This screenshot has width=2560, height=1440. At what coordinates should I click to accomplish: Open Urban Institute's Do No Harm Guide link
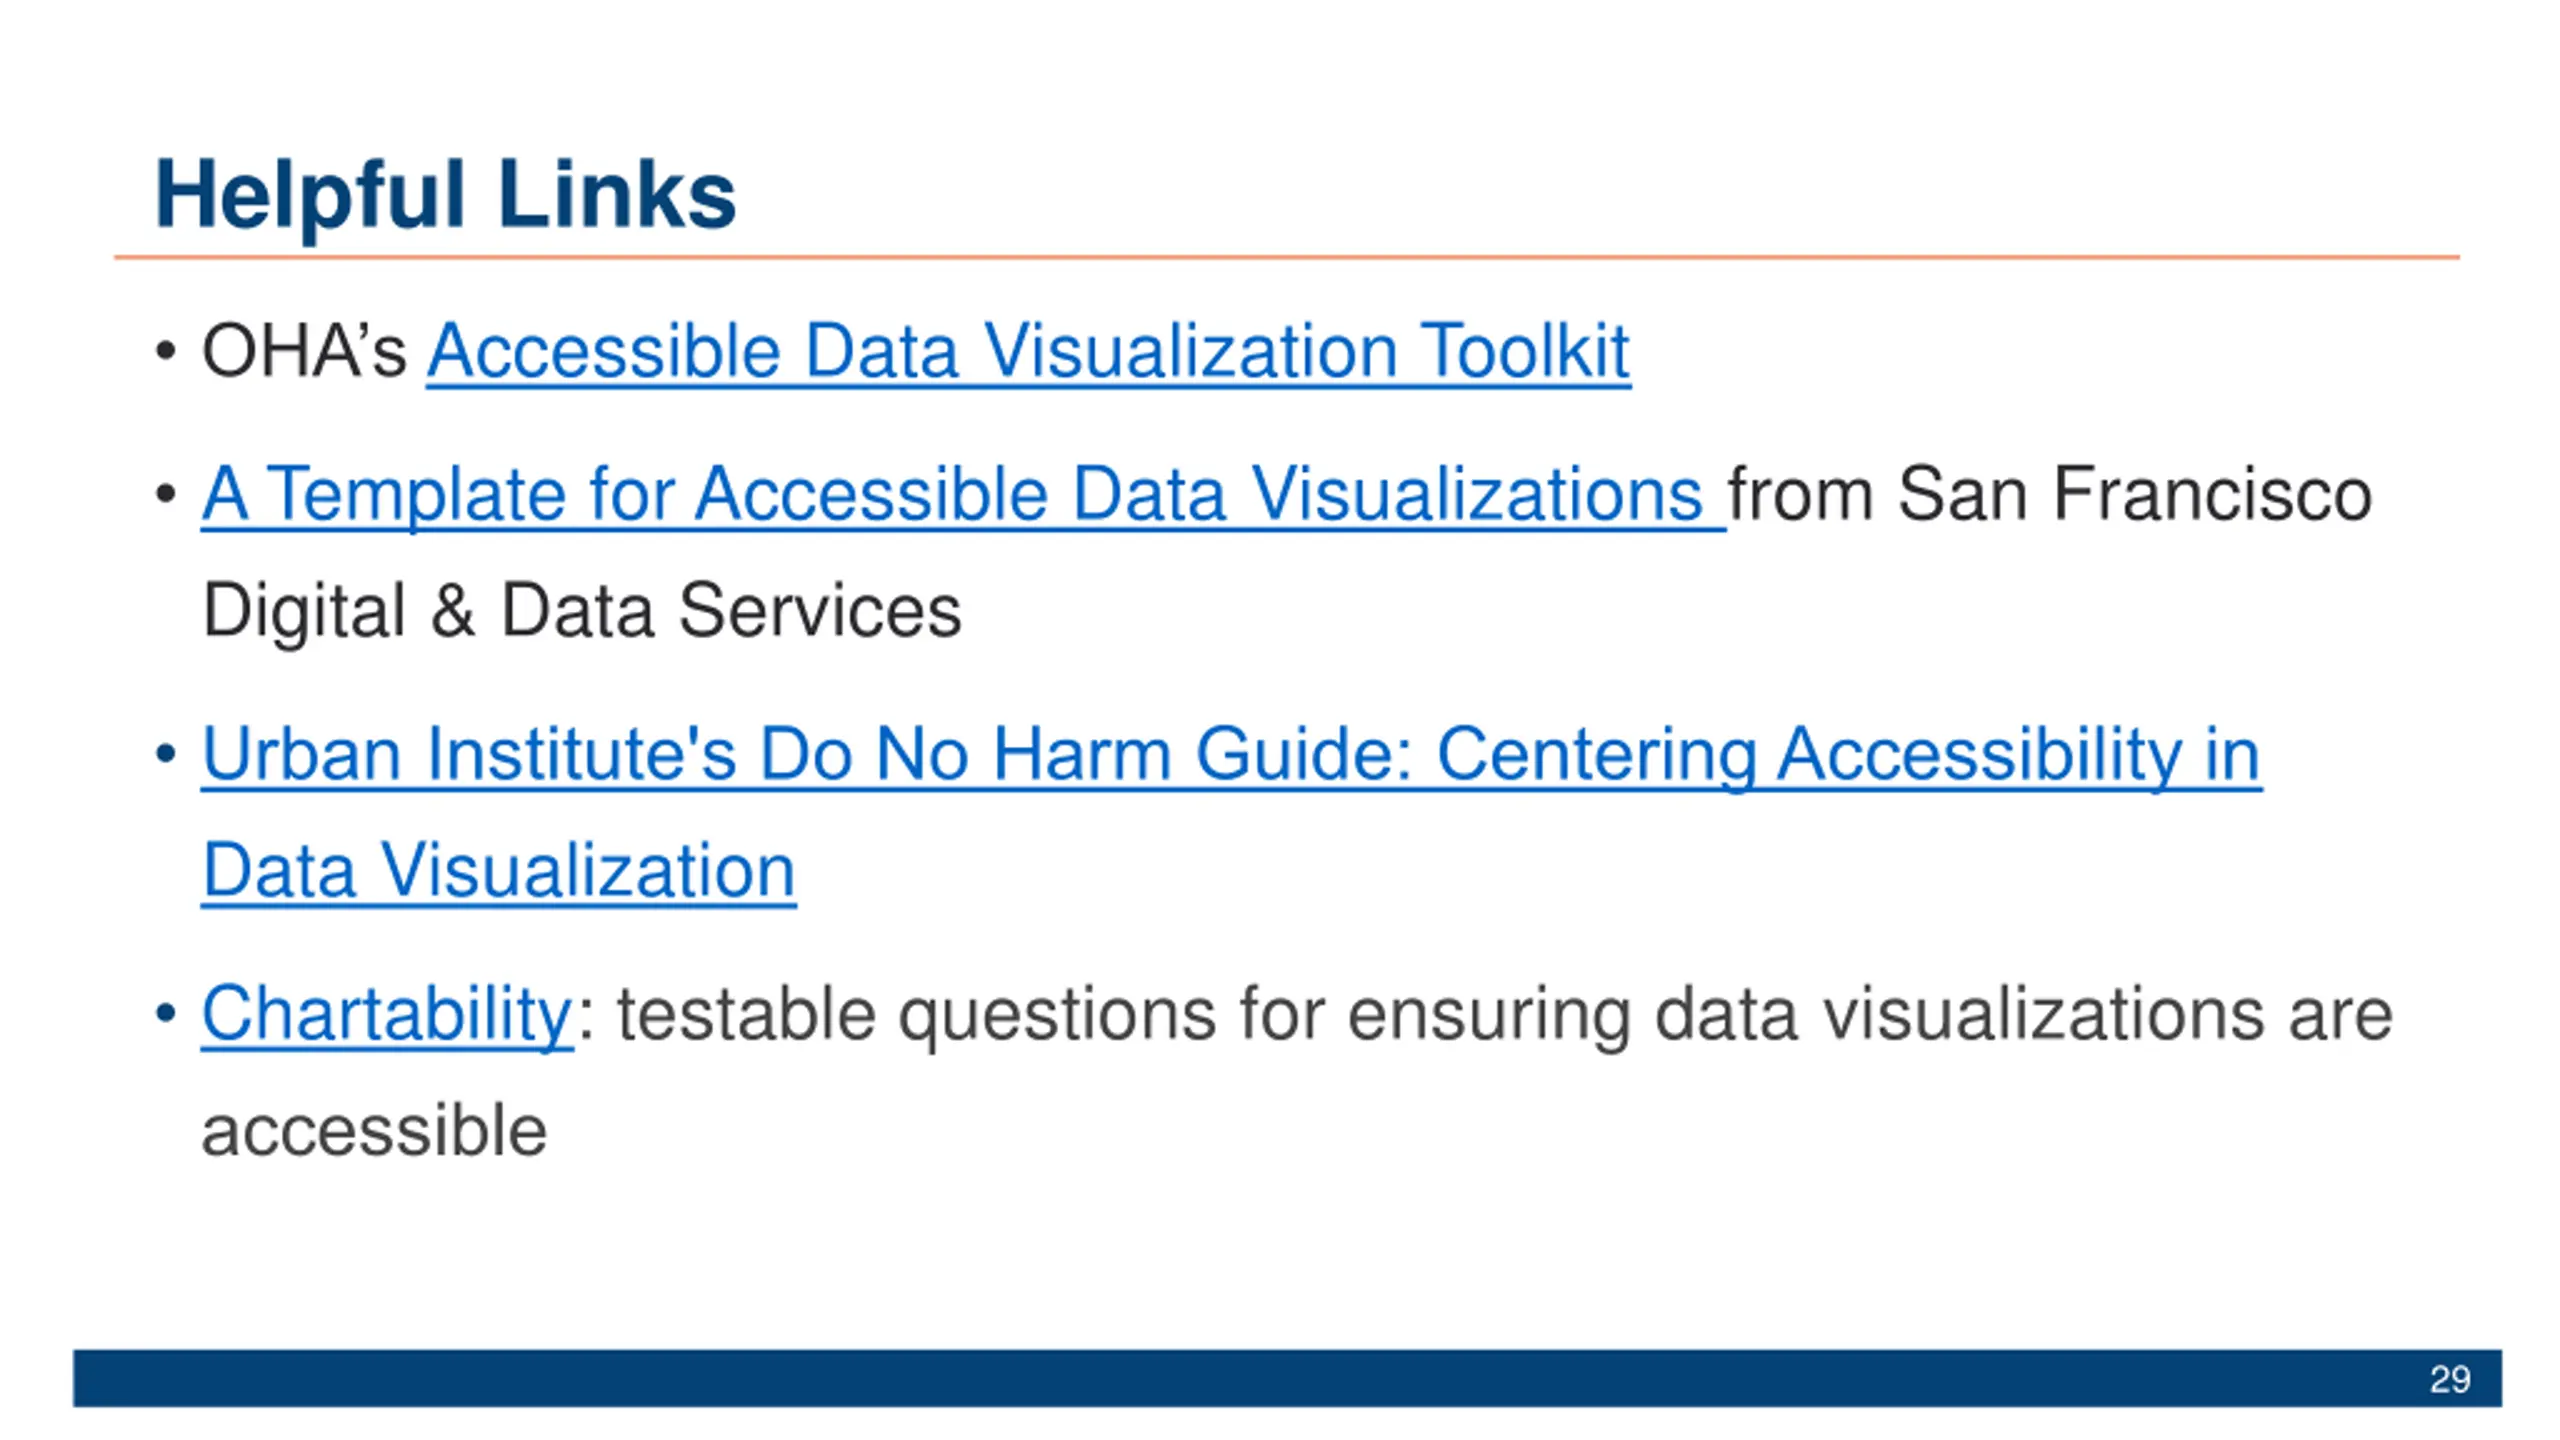tap(1231, 754)
